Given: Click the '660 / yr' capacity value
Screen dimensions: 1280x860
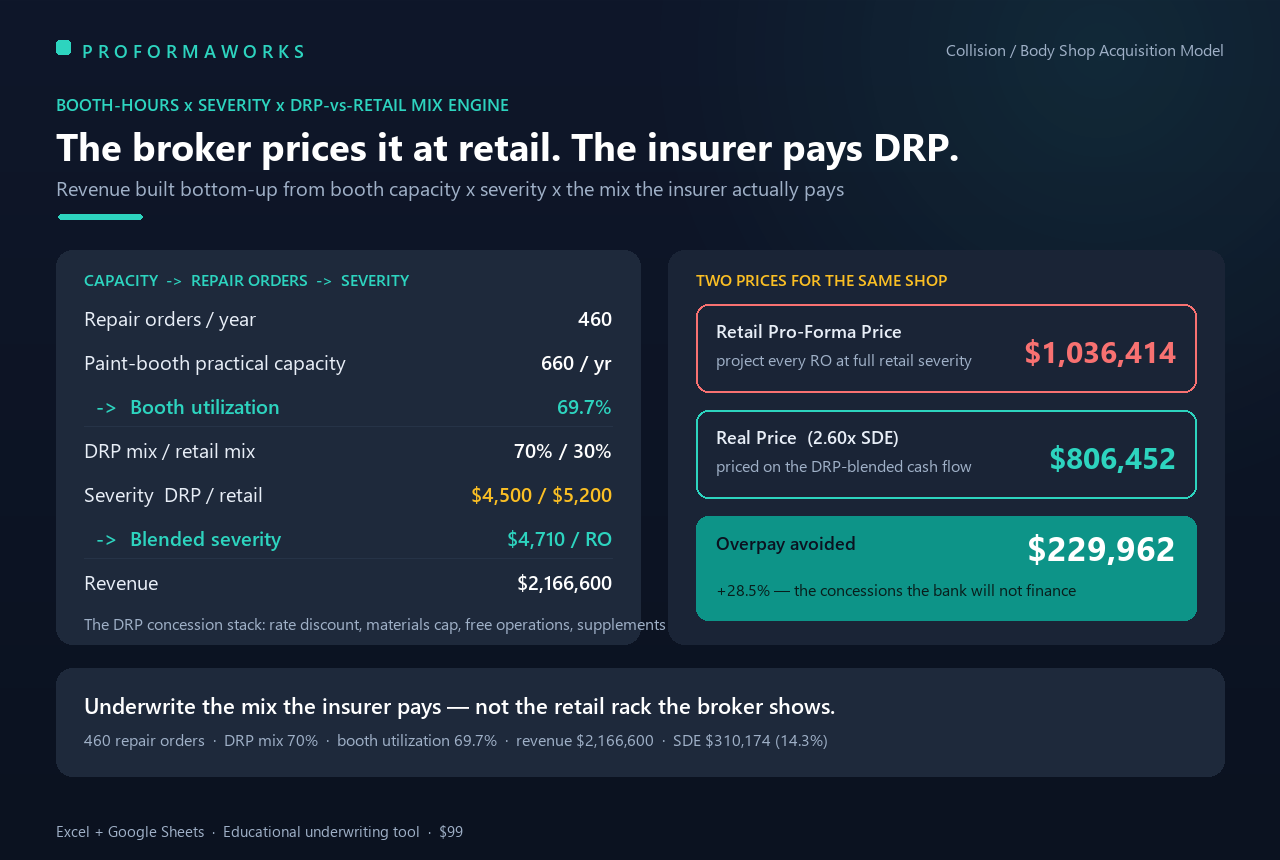Looking at the screenshot, I should 576,364.
